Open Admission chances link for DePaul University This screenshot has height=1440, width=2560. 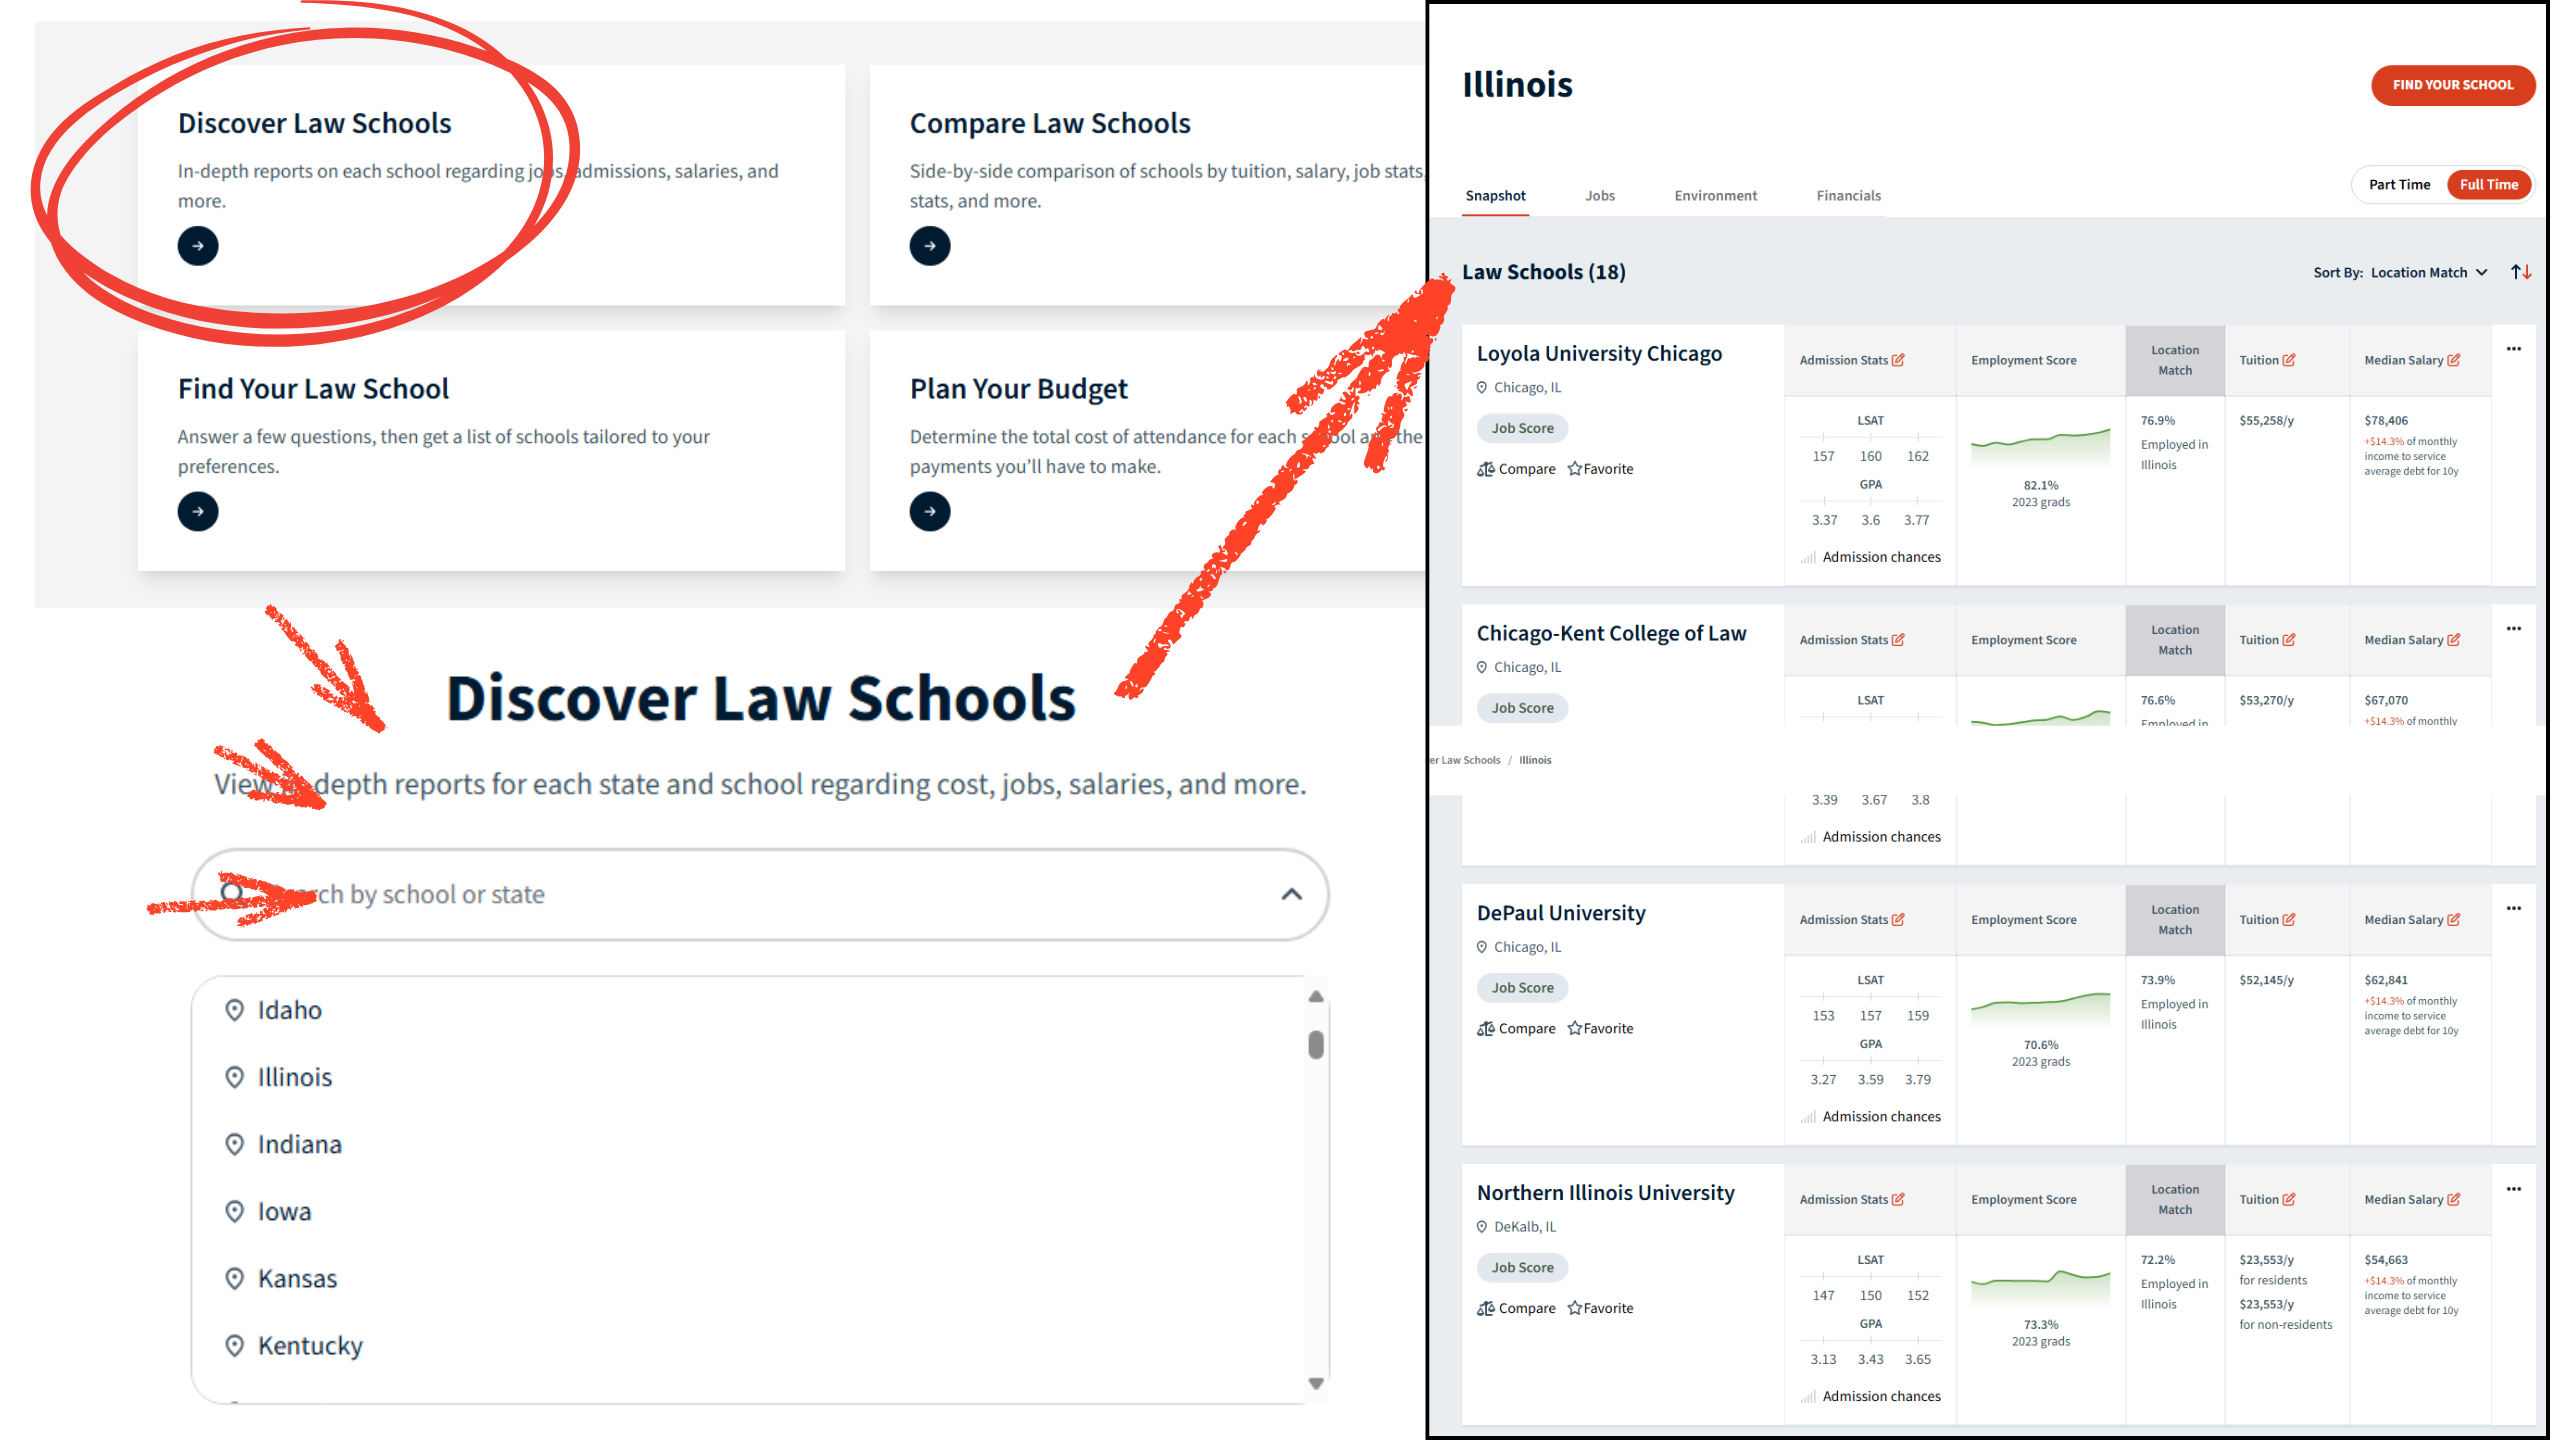coord(1880,1117)
